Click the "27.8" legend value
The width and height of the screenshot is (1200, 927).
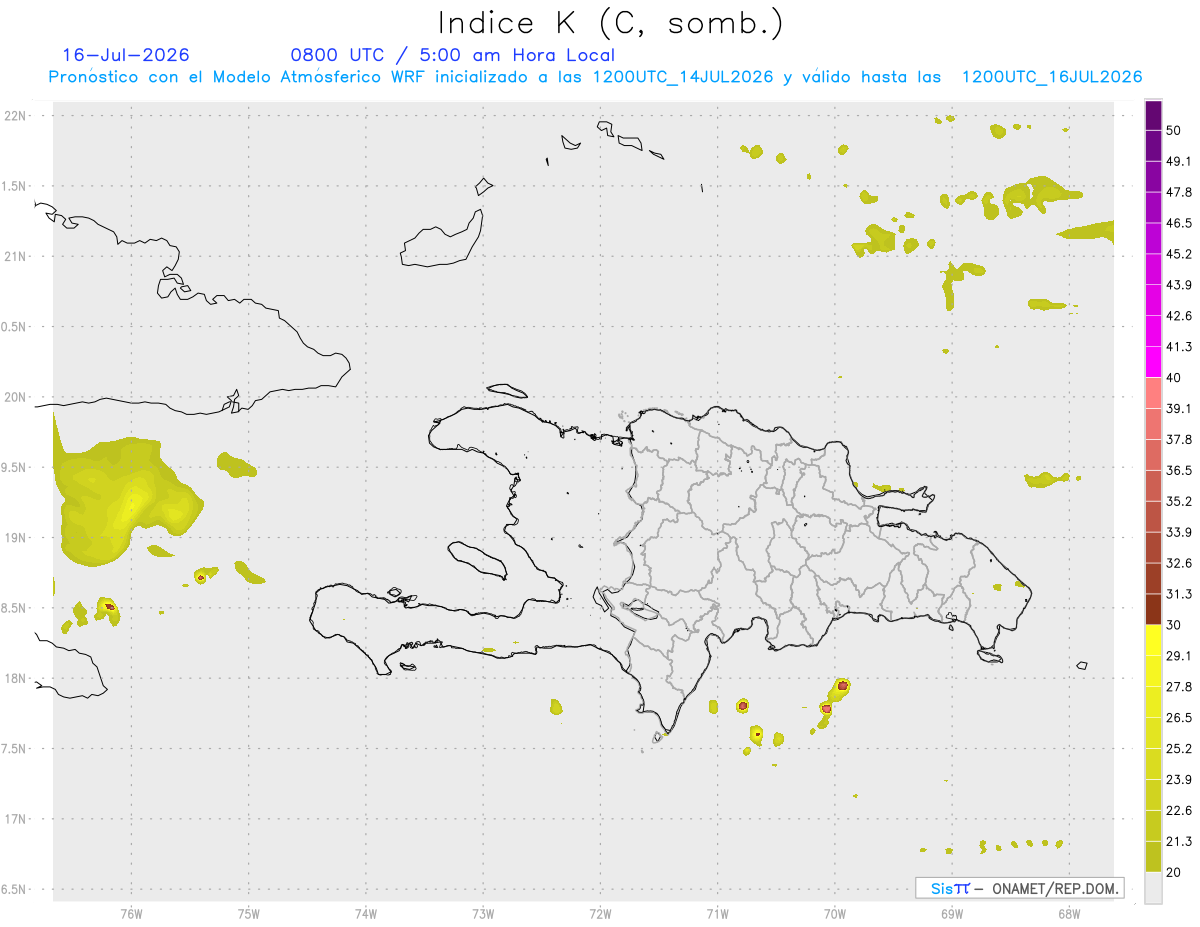pyautogui.click(x=1179, y=687)
